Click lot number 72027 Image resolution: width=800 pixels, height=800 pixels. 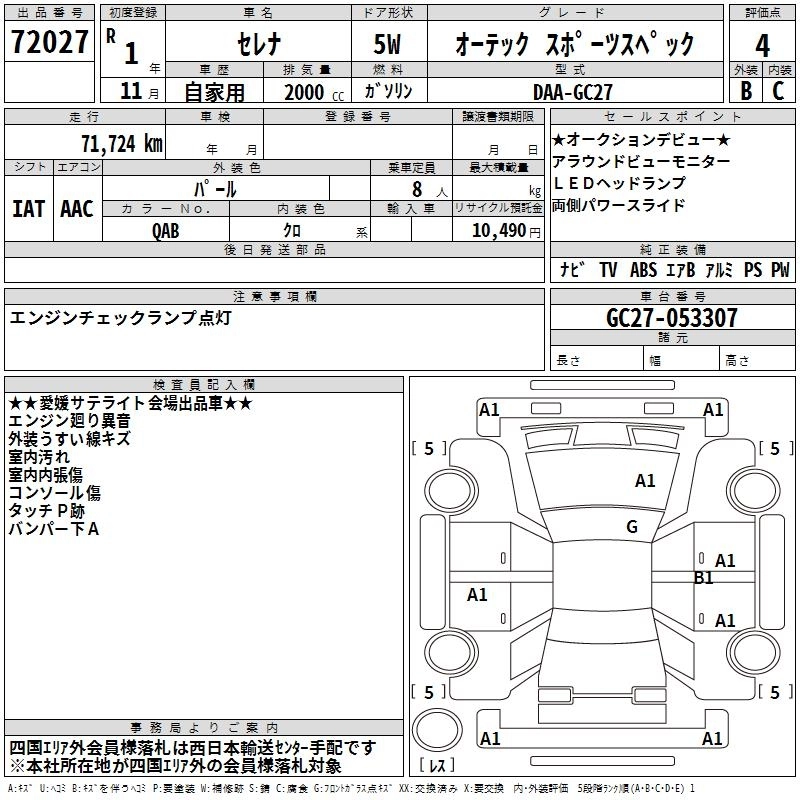point(49,42)
